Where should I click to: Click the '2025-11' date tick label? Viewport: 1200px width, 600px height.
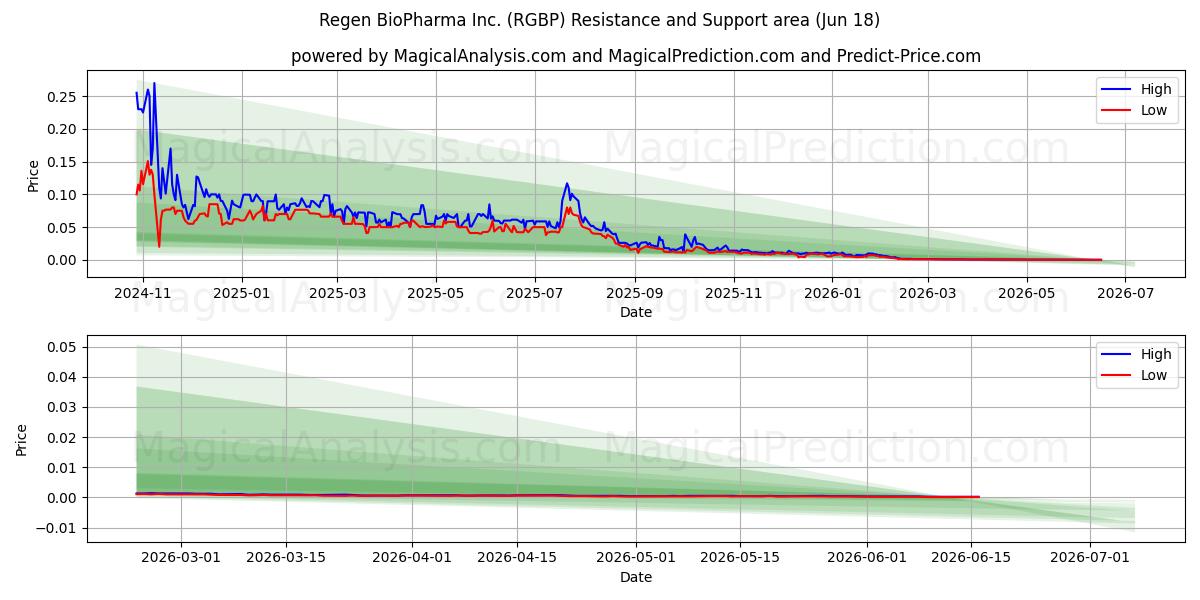734,293
